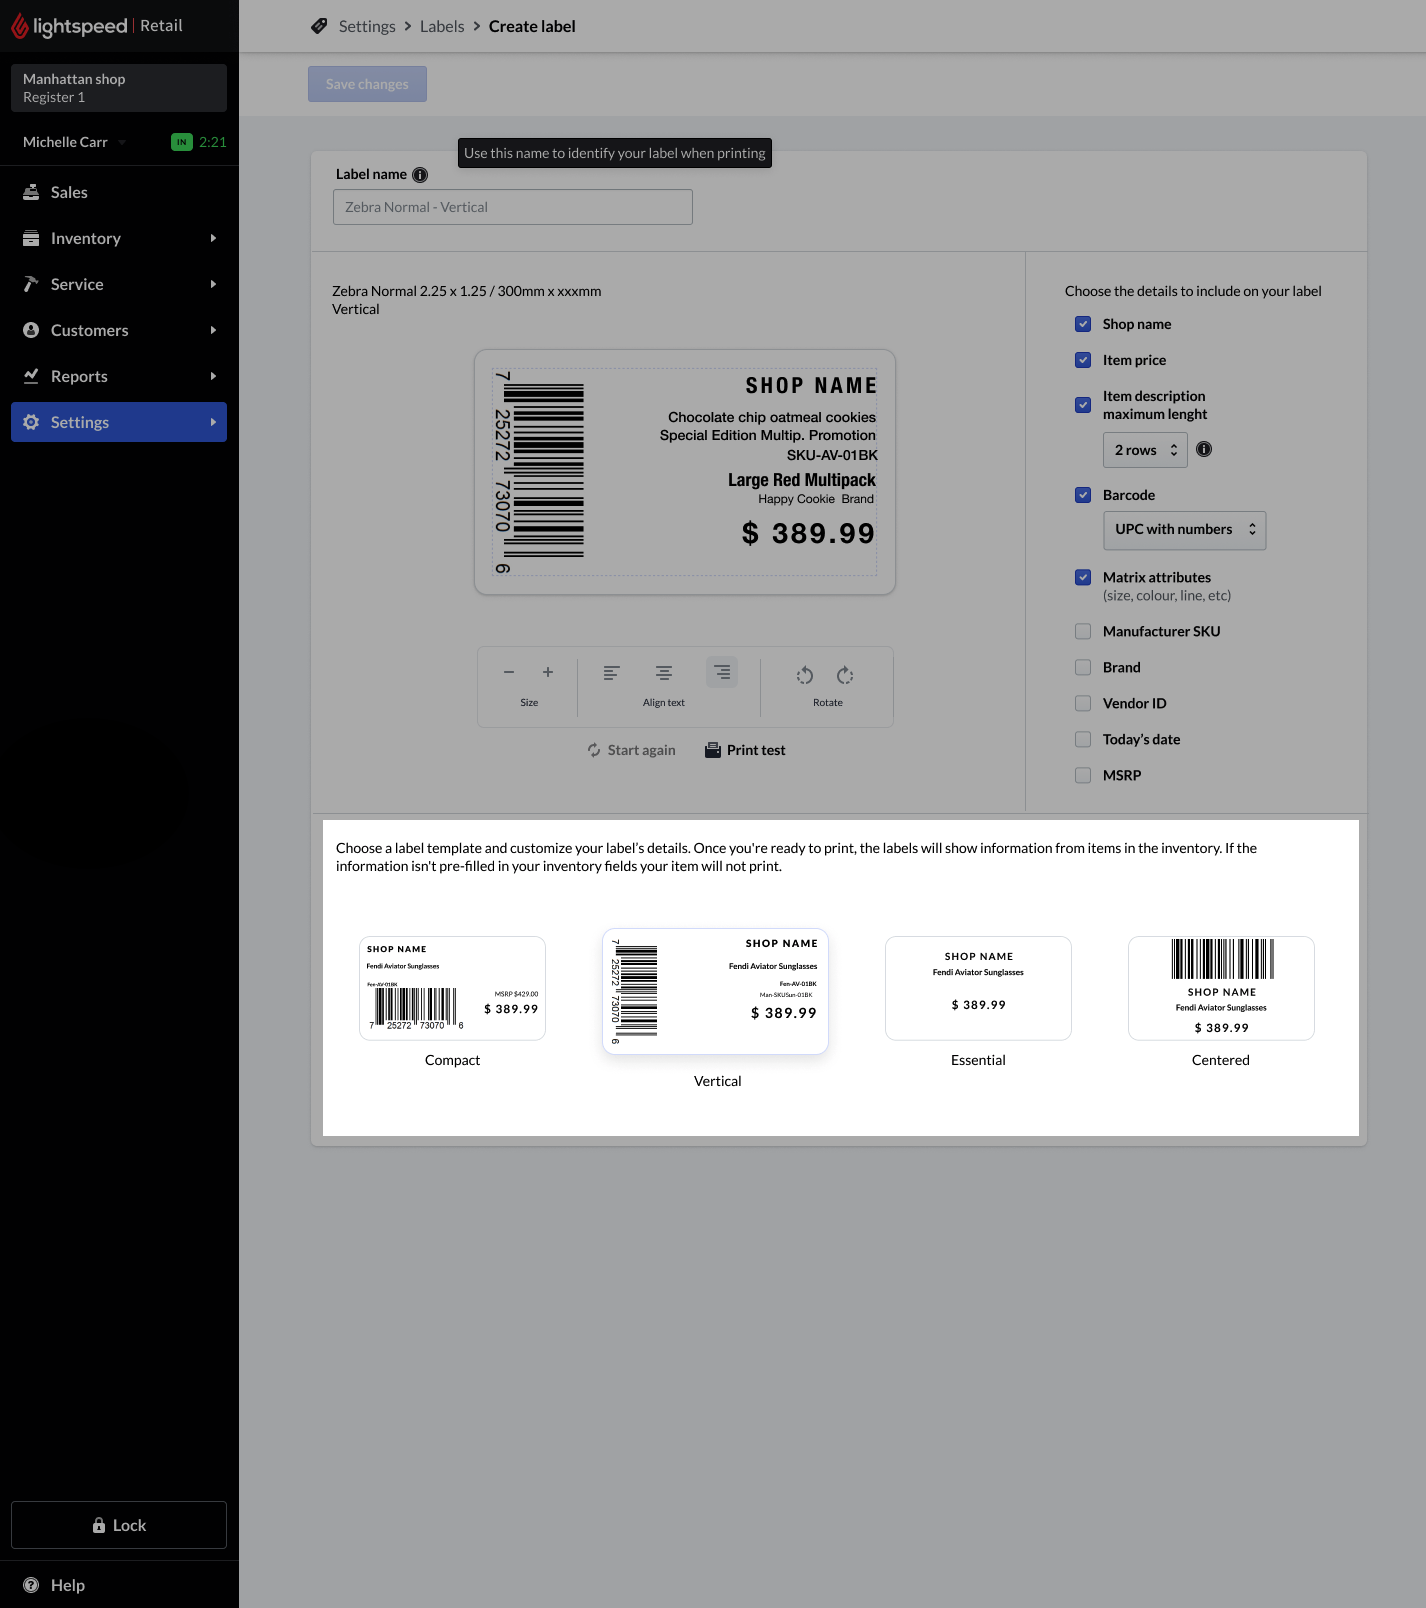The width and height of the screenshot is (1426, 1608).
Task: Align label text to the left
Action: 612,673
